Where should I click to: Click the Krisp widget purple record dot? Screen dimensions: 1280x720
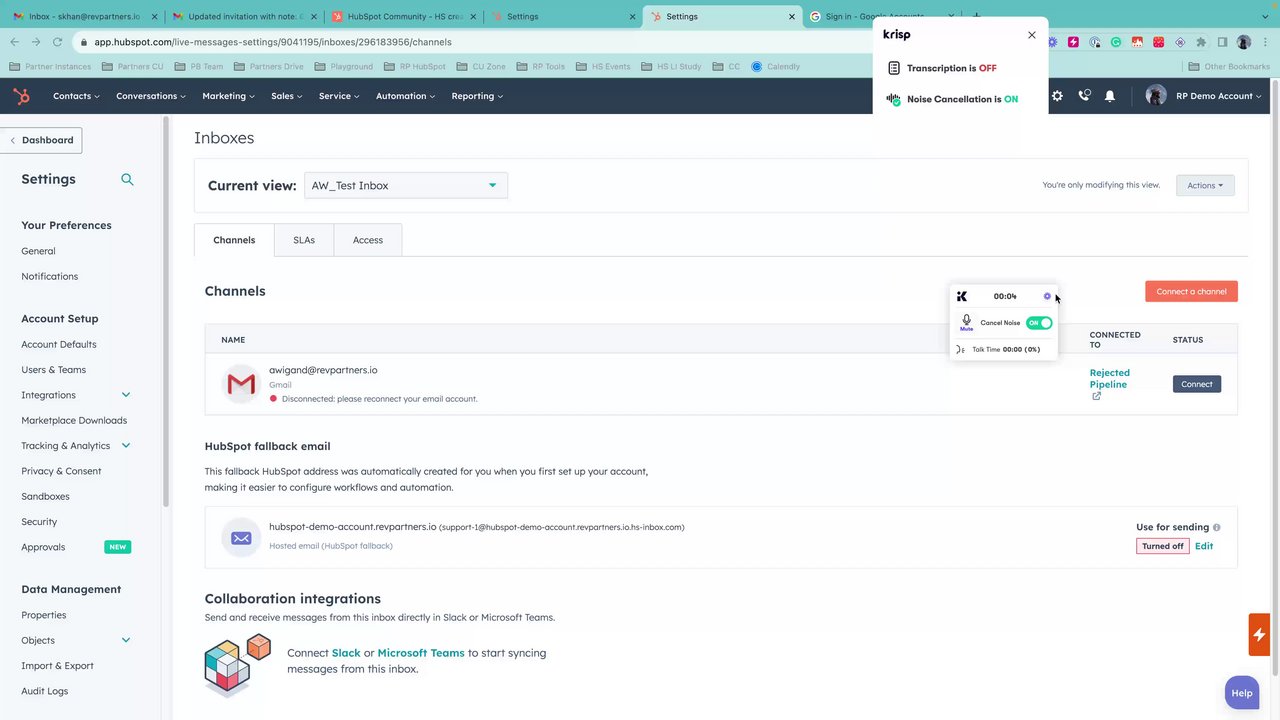pos(1047,296)
